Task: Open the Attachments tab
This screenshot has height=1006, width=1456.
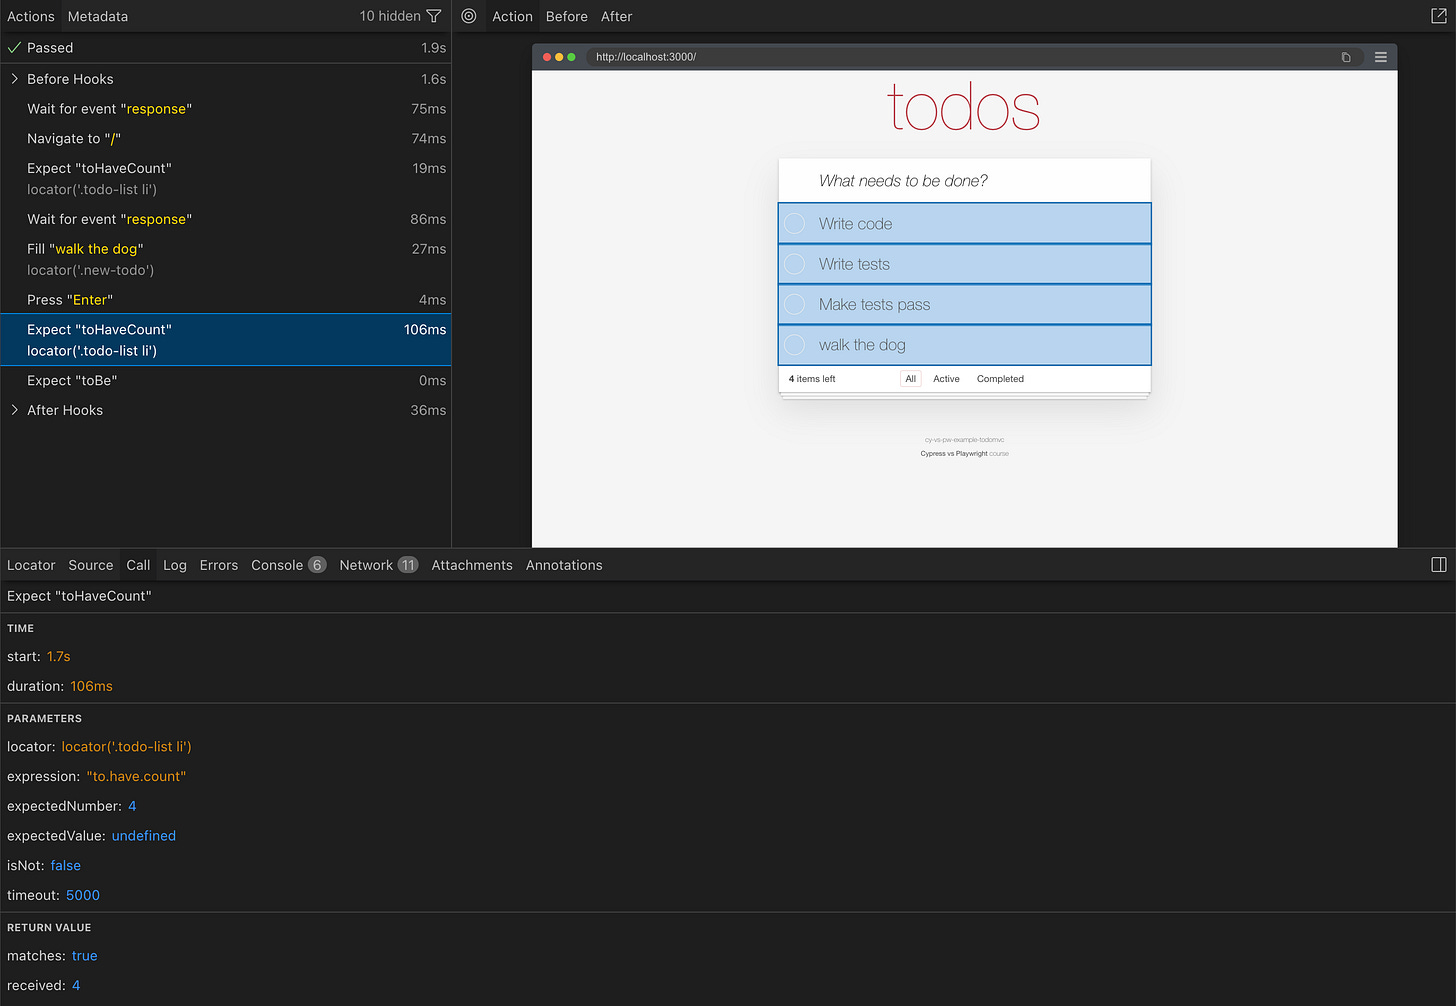Action: (472, 565)
